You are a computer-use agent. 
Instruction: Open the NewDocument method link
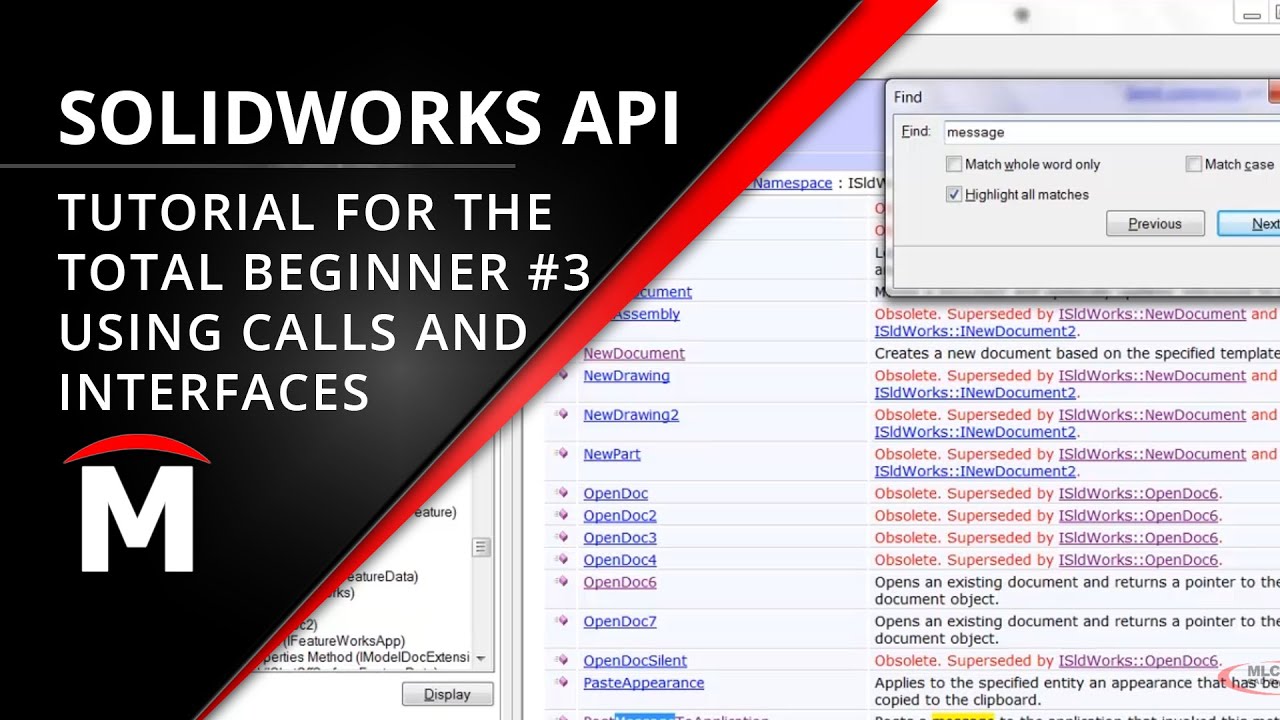[634, 353]
